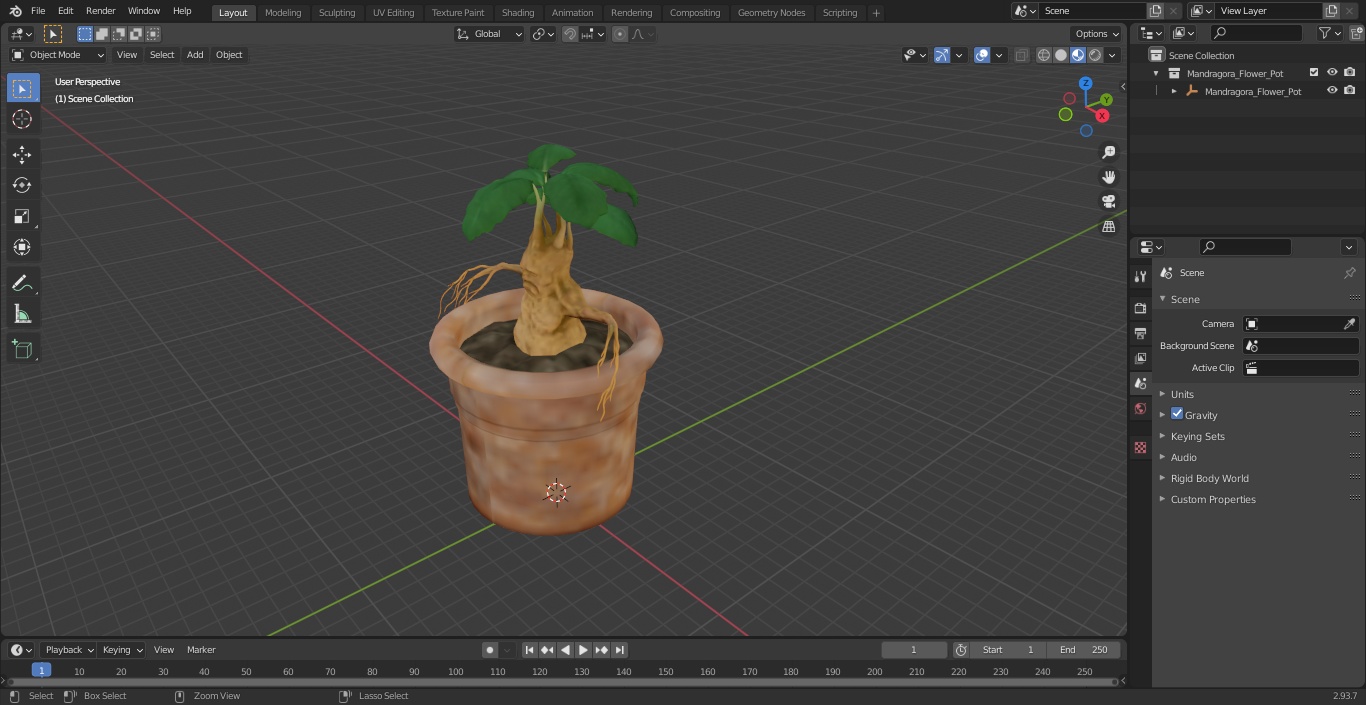Create a new scene copy icon
Image resolution: width=1366 pixels, height=705 pixels.
(1155, 11)
